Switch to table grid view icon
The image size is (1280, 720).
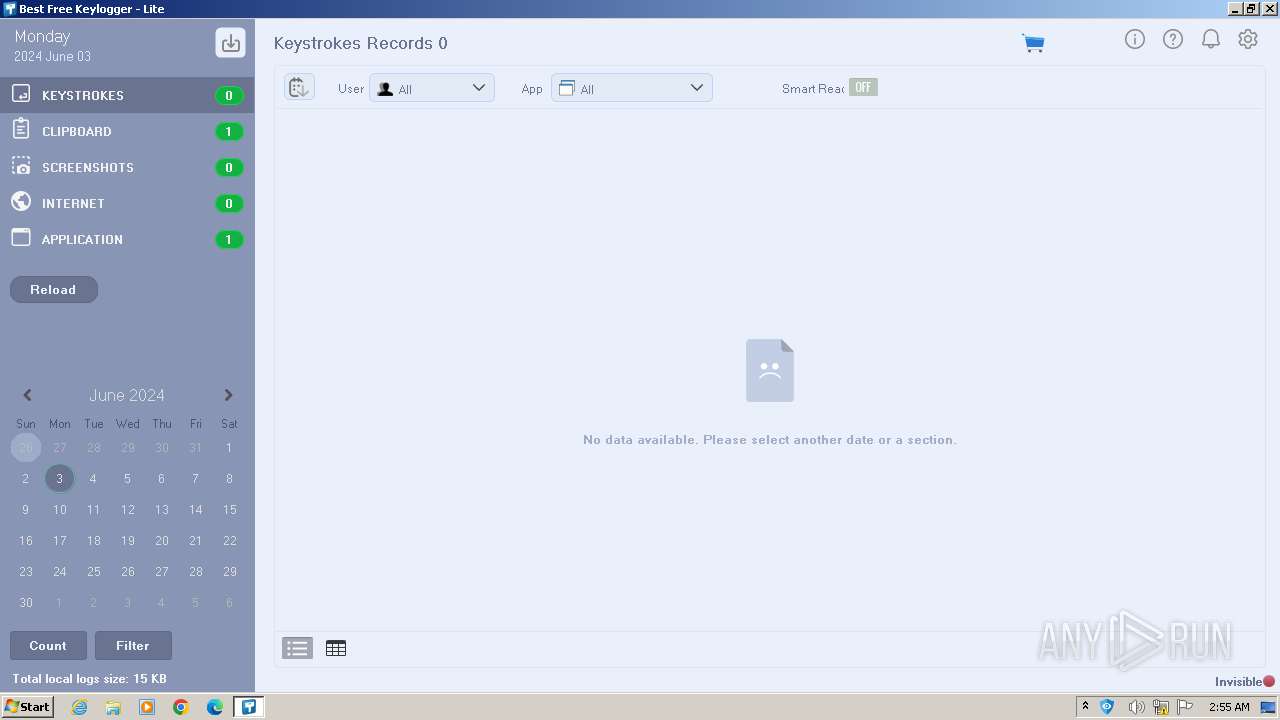[336, 648]
